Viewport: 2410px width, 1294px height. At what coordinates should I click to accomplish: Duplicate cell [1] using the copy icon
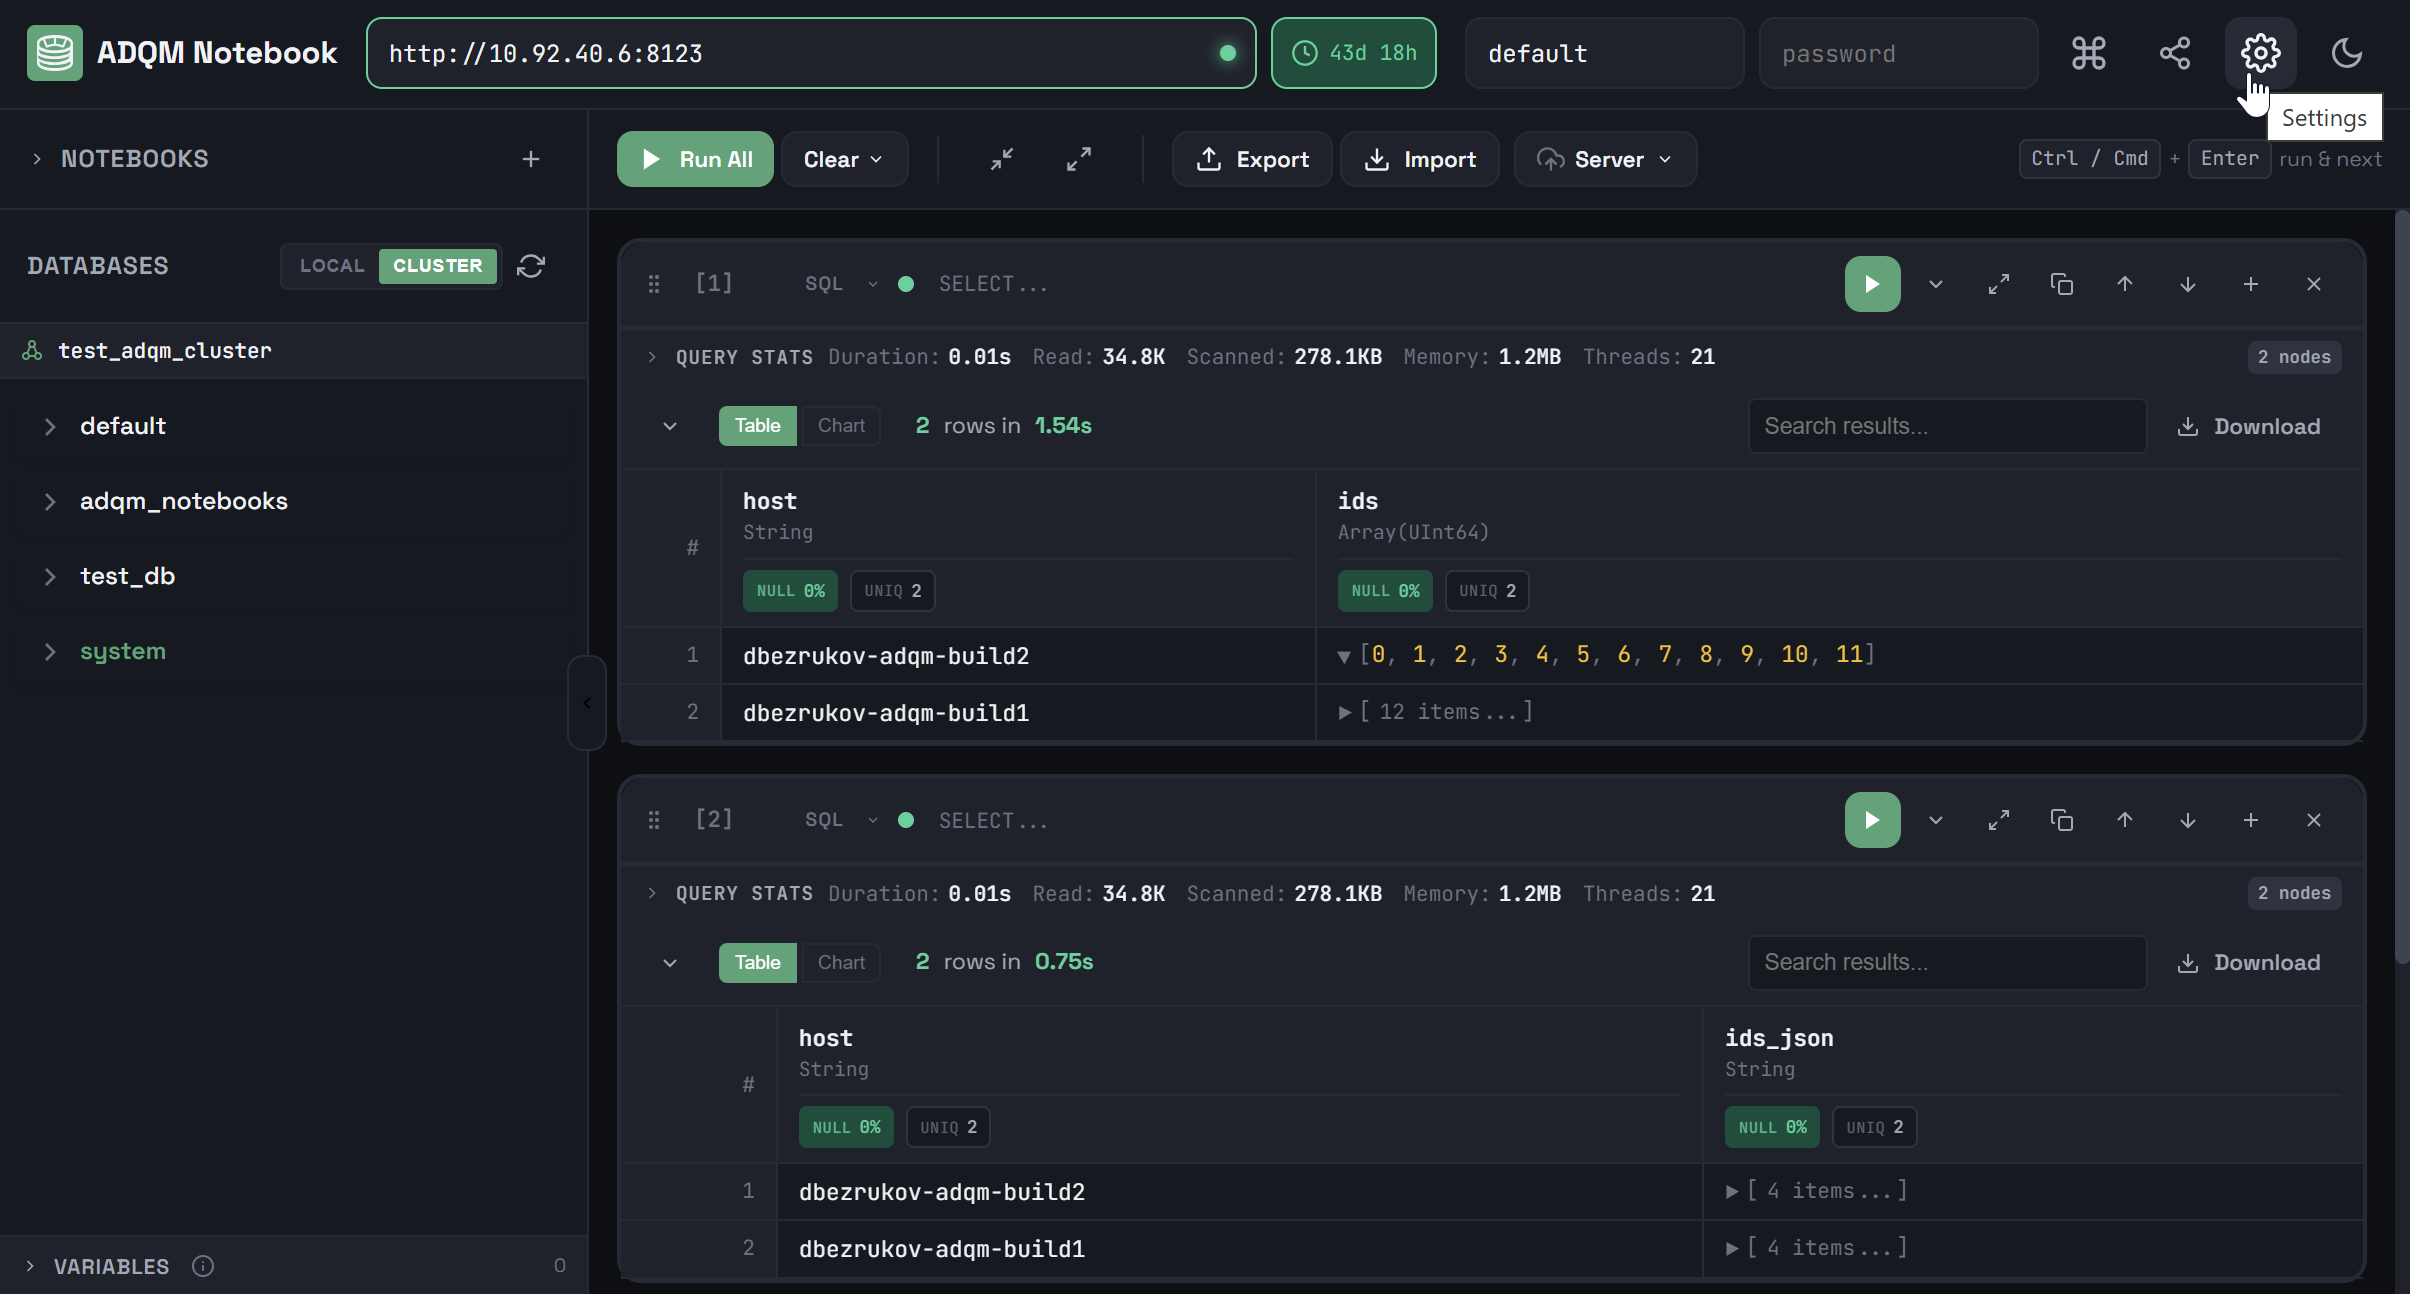pyautogui.click(x=2062, y=284)
